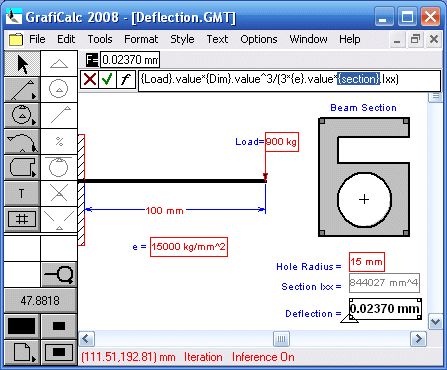Screen dimensions: 447x370
Task: Click the Hole Radius = label
Action: coord(309,267)
